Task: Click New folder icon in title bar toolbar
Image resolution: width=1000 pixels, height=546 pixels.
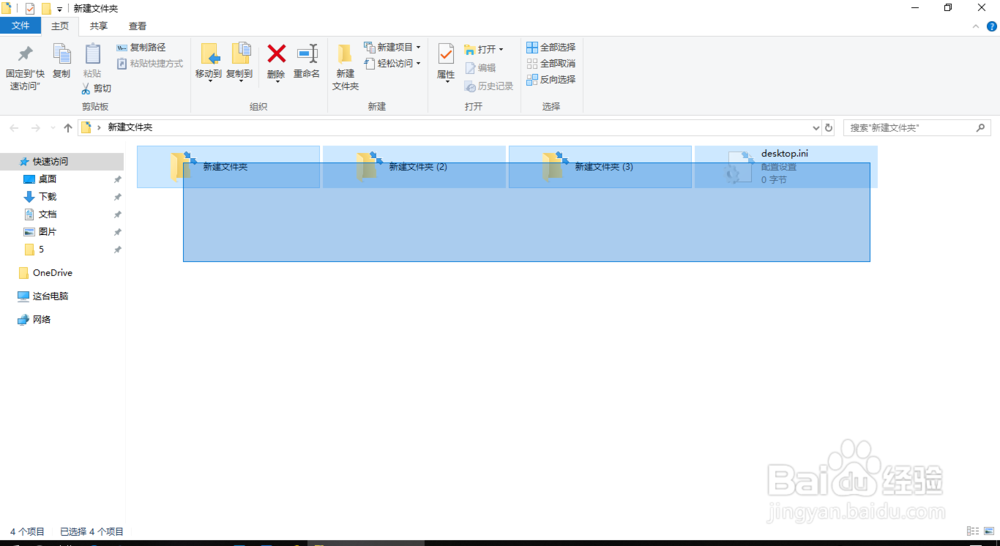Action: (x=46, y=9)
